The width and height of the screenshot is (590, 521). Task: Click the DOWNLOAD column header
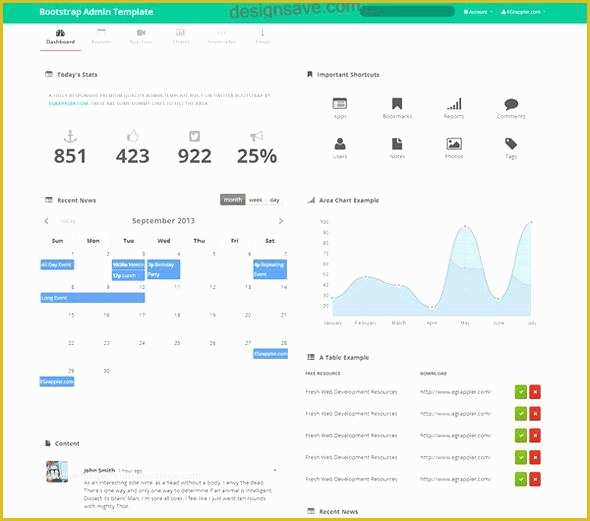tap(433, 373)
